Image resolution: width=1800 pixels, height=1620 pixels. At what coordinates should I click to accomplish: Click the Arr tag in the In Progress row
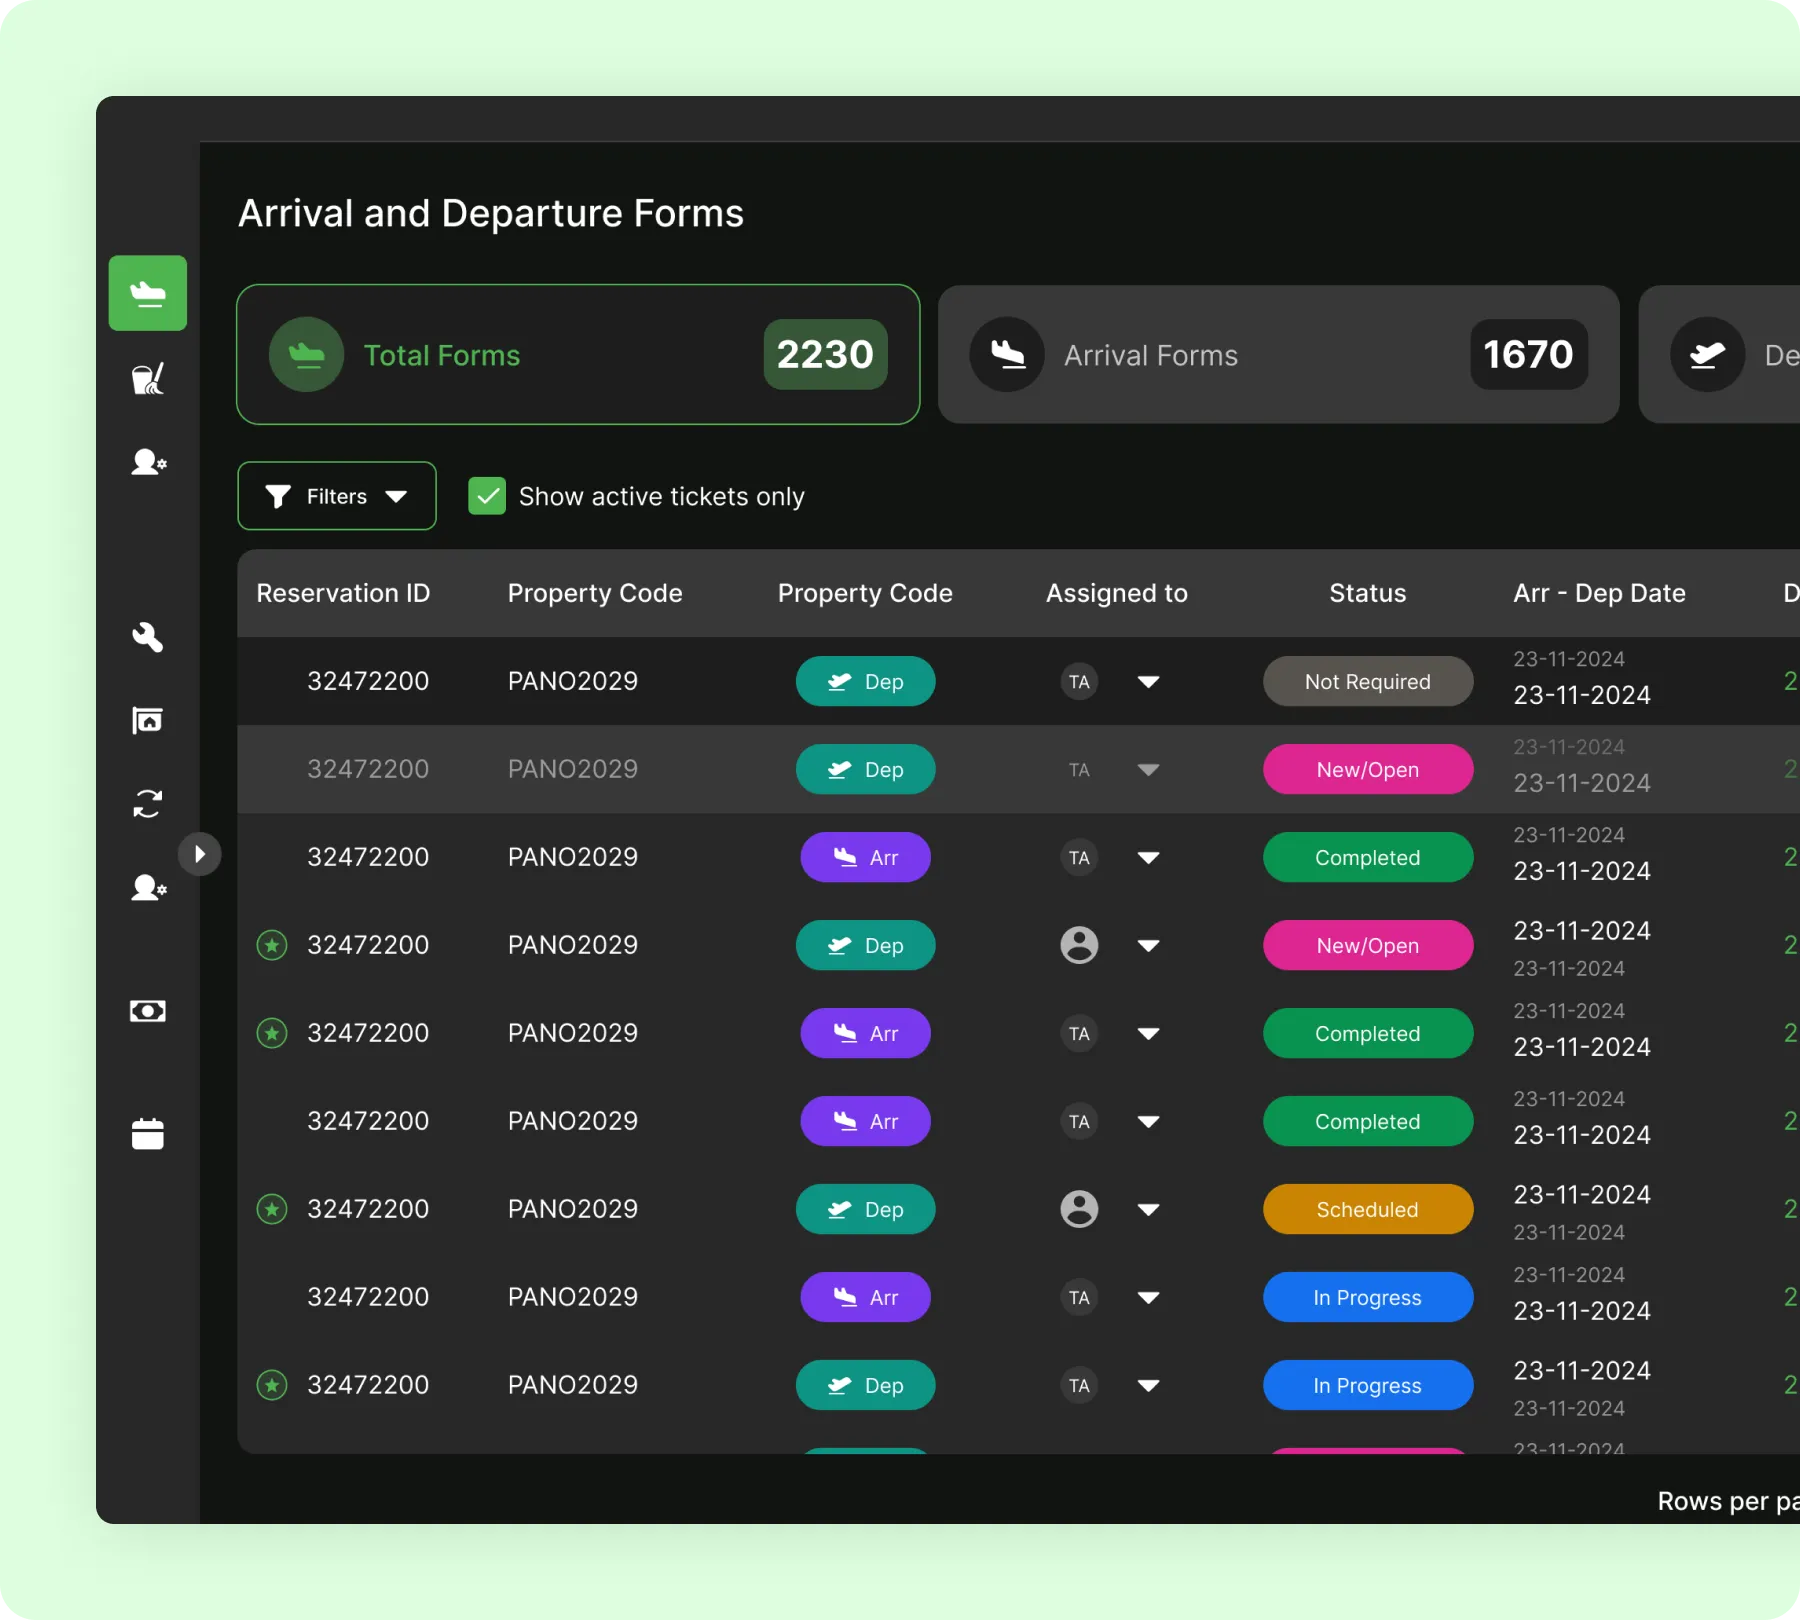866,1298
